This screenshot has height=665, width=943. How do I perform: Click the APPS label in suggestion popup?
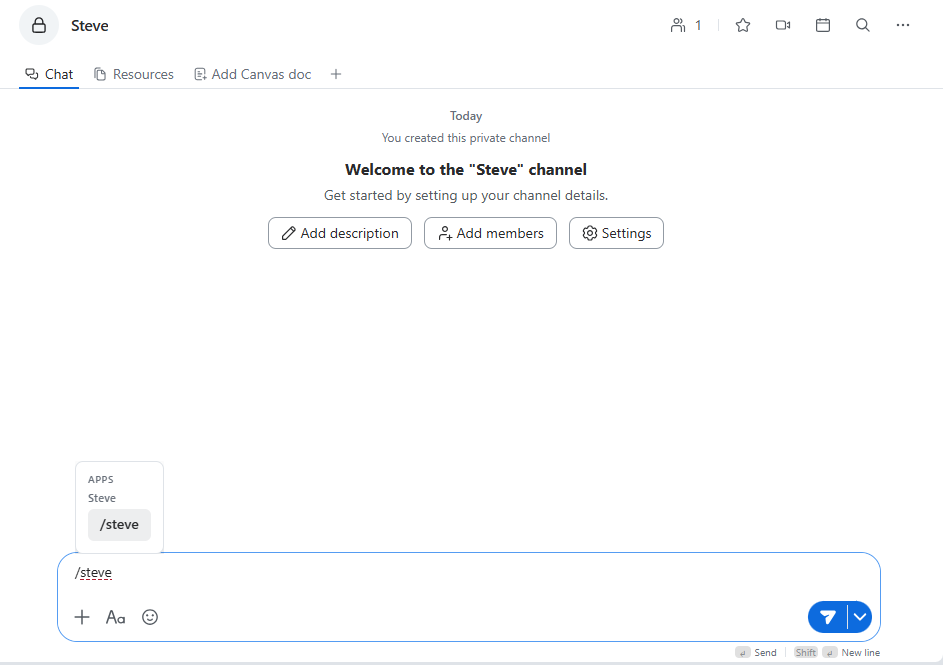tap(100, 480)
